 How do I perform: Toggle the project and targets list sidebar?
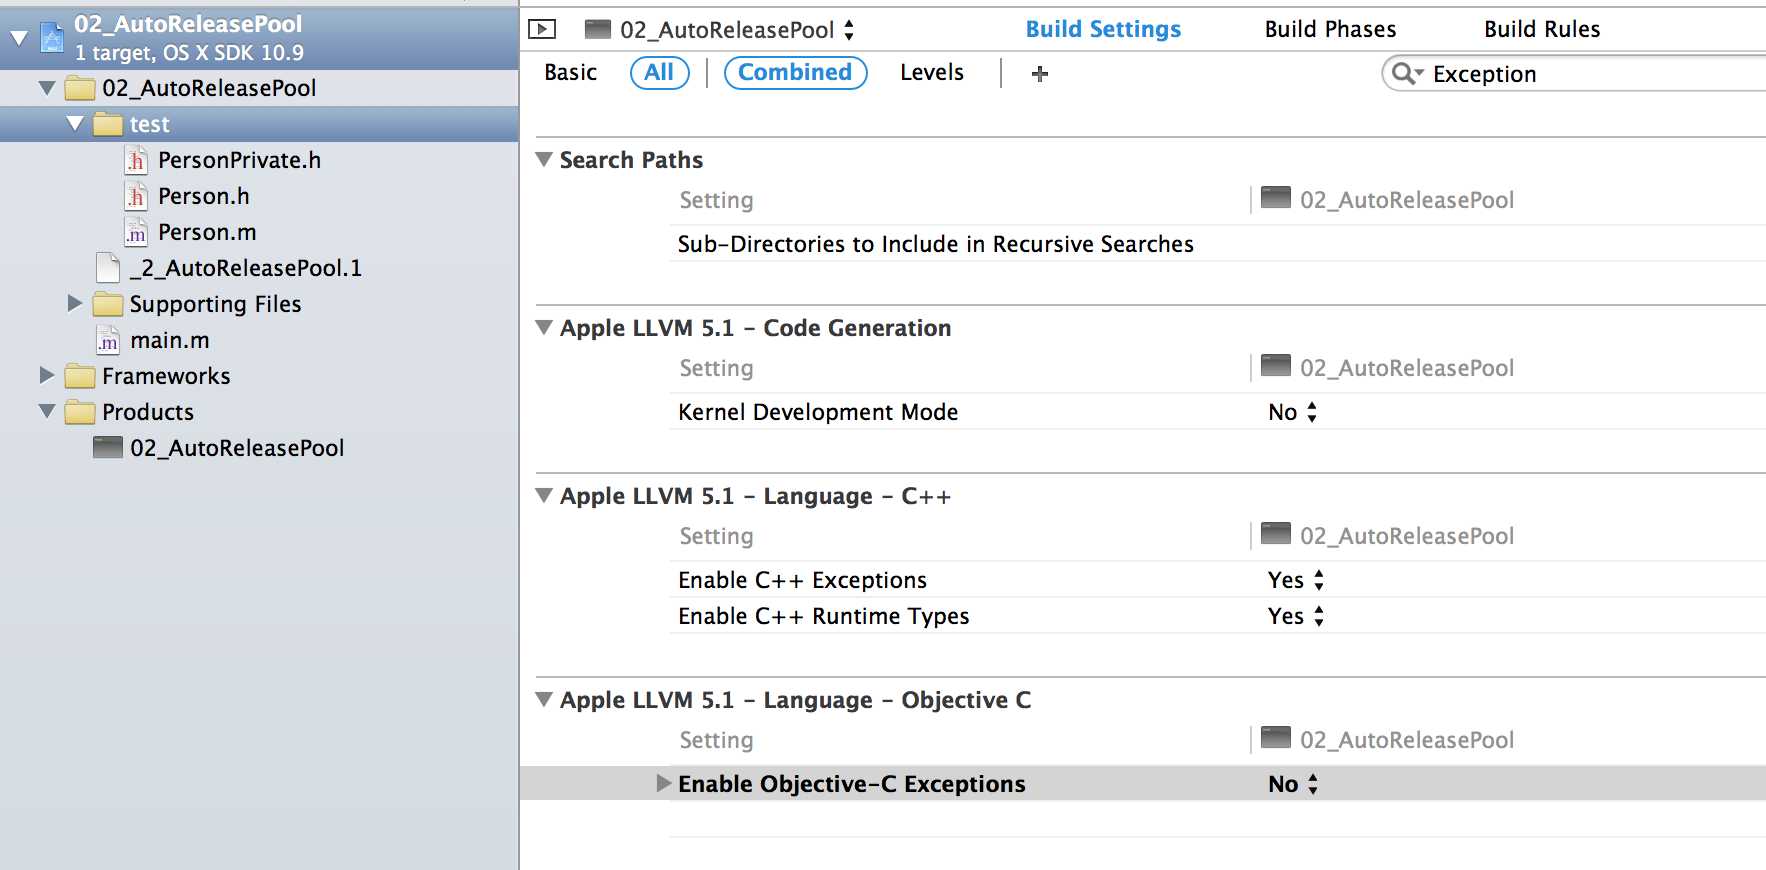[542, 29]
